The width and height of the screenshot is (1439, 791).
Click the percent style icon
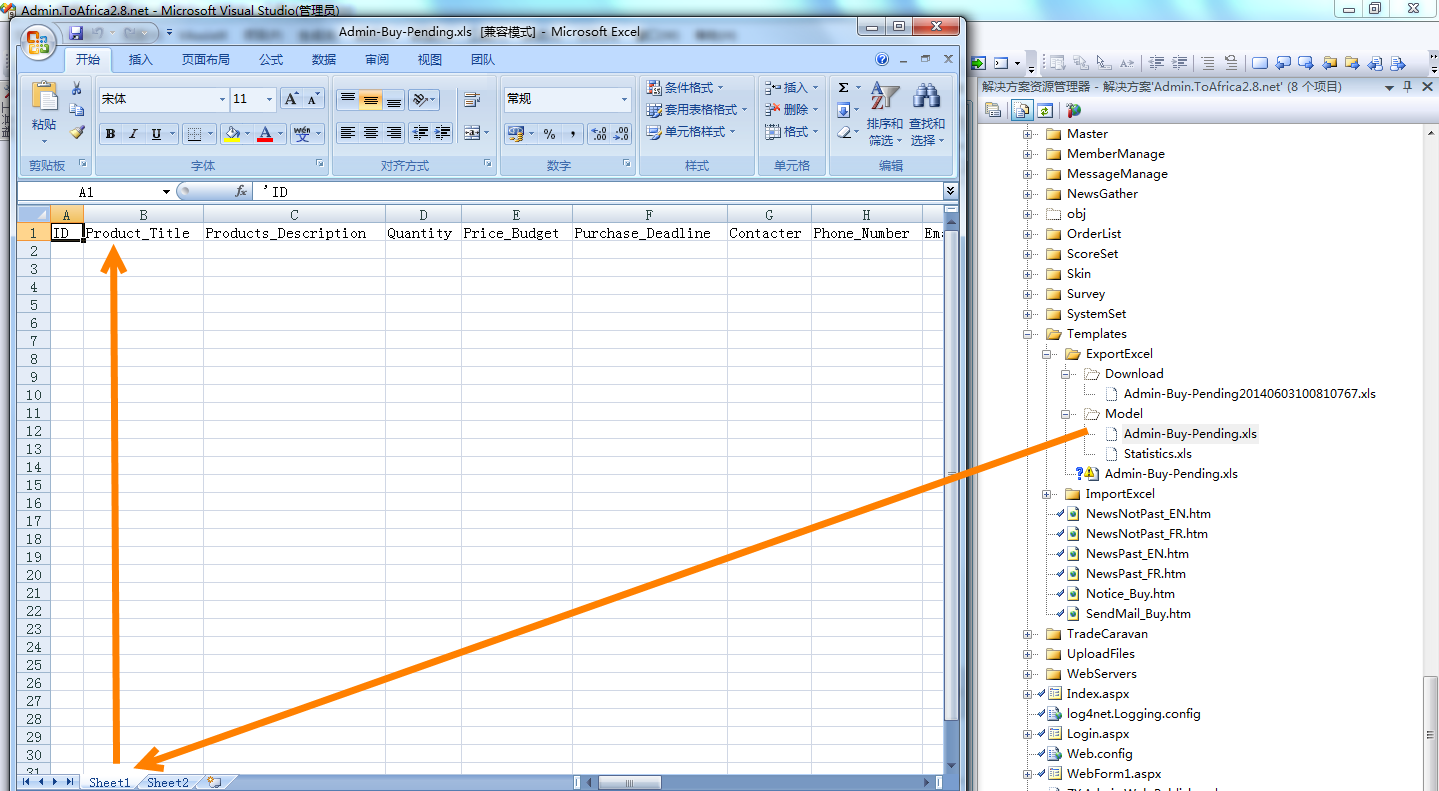(549, 134)
